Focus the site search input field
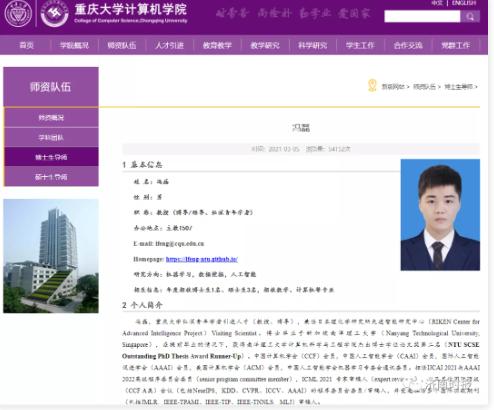The height and width of the screenshot is (410, 494). click(422, 16)
